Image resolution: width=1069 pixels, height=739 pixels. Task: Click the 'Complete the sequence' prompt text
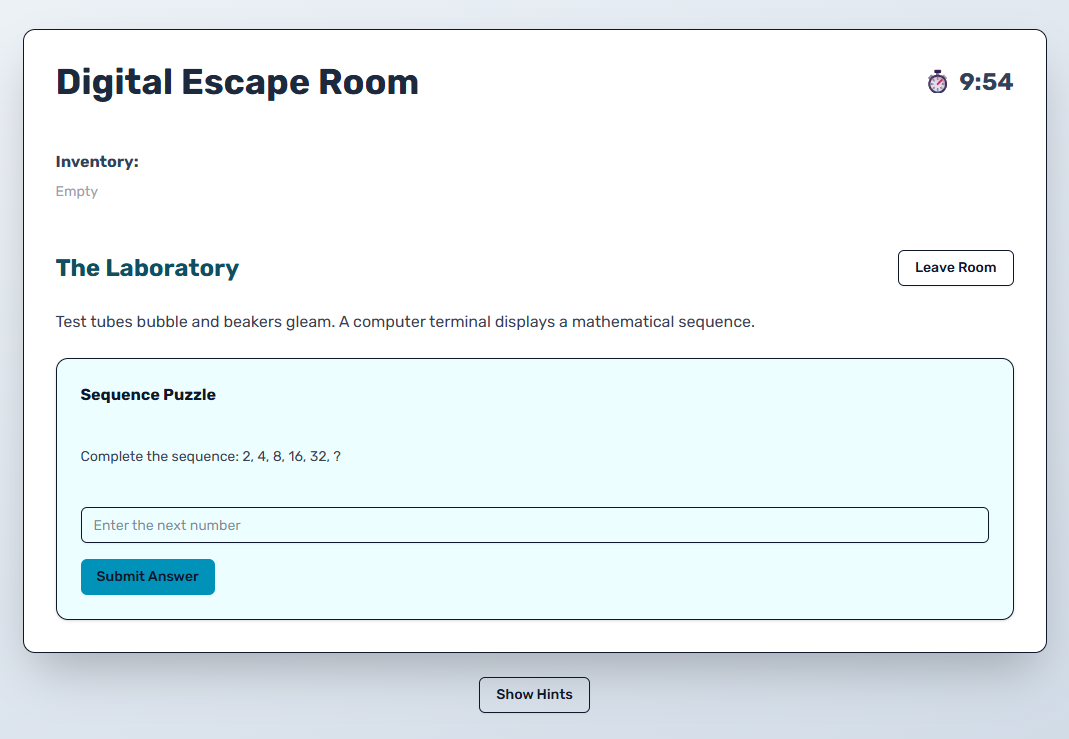tap(160, 456)
